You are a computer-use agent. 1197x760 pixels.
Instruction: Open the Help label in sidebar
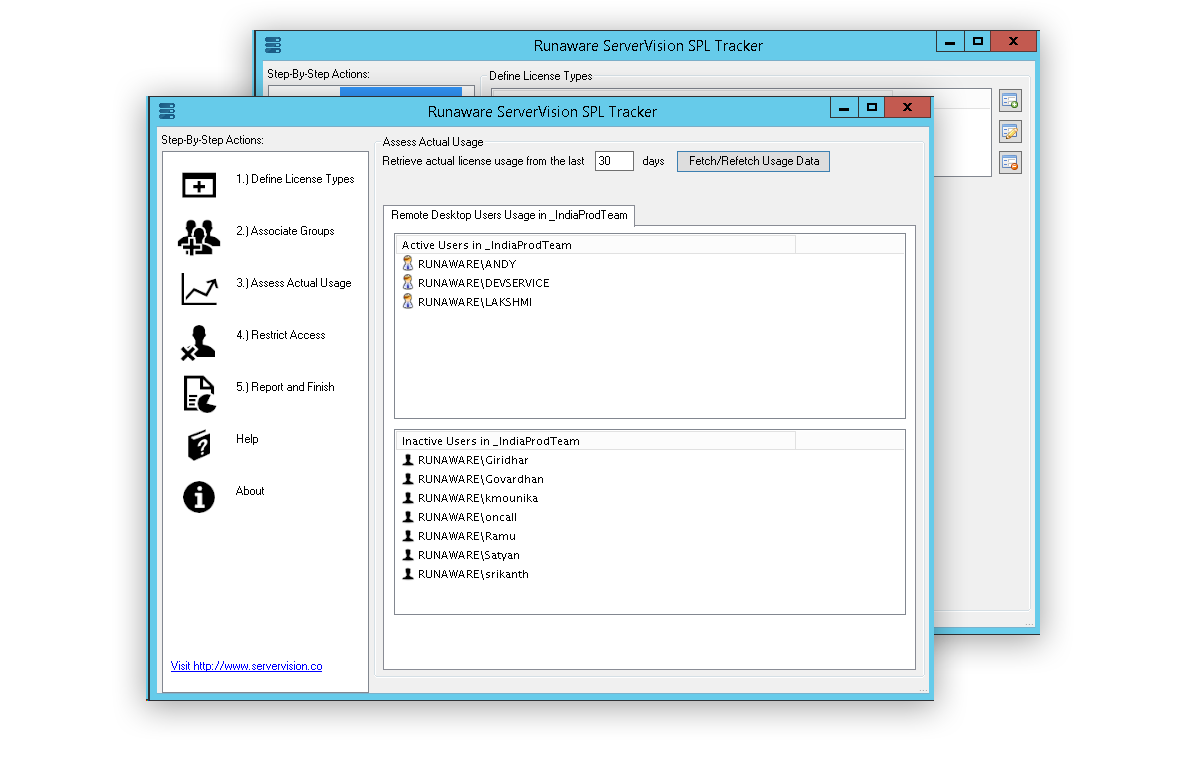(x=247, y=439)
